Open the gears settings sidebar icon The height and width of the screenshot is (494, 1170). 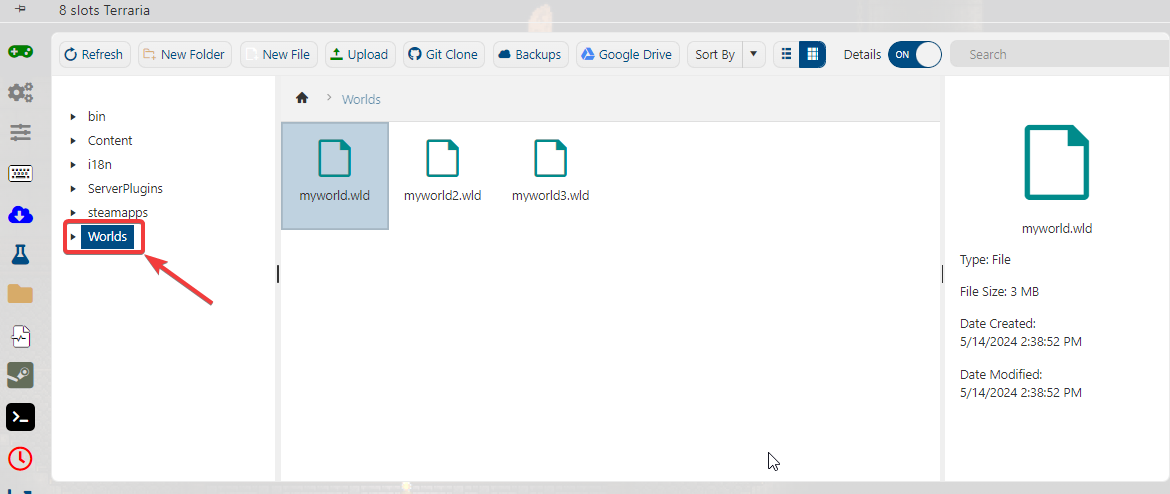click(20, 93)
